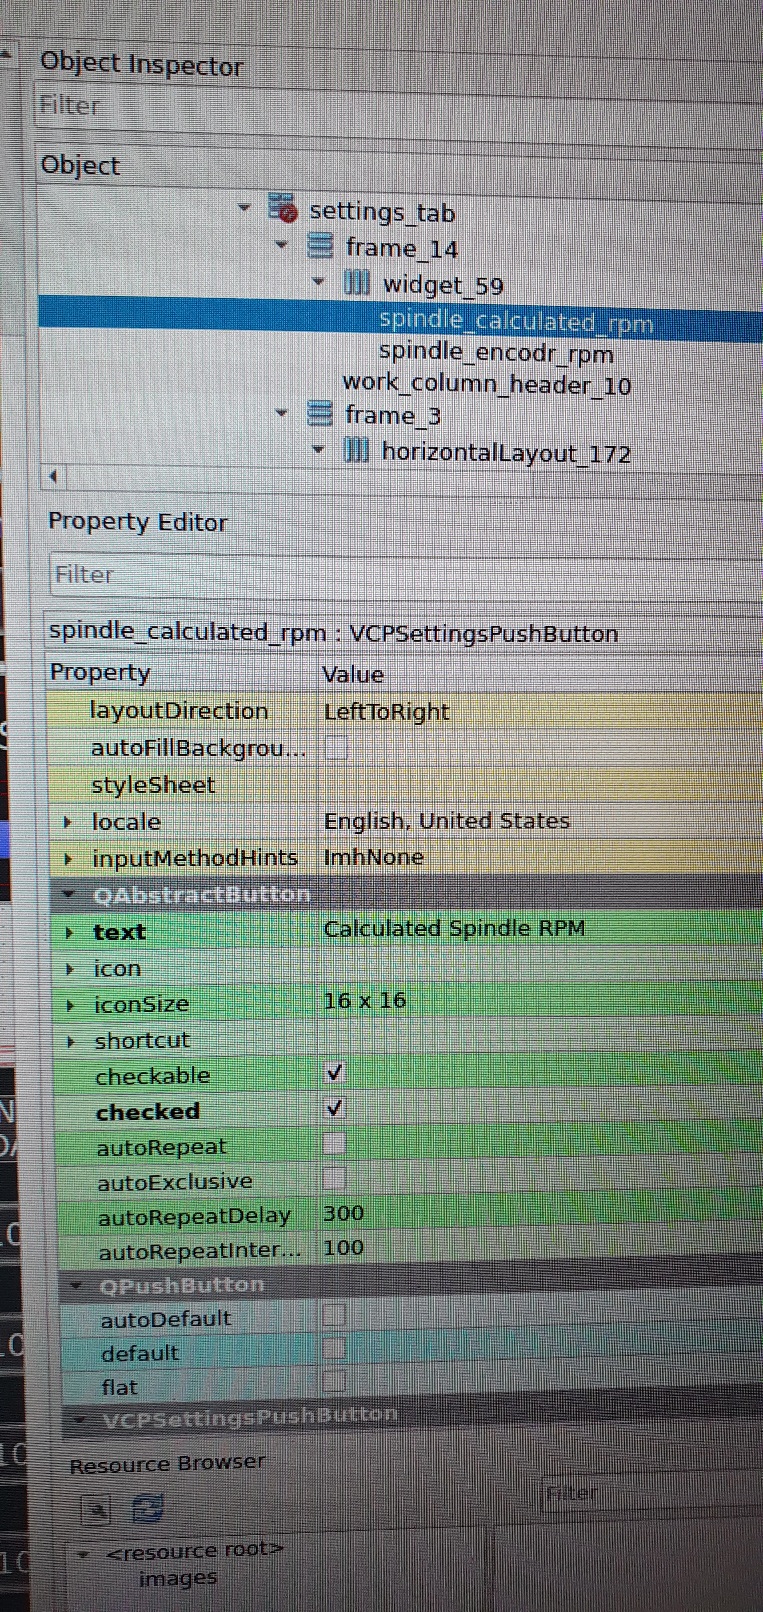The height and width of the screenshot is (1612, 763).
Task: Uncheck the checked property checkbox
Action: 335,1108
